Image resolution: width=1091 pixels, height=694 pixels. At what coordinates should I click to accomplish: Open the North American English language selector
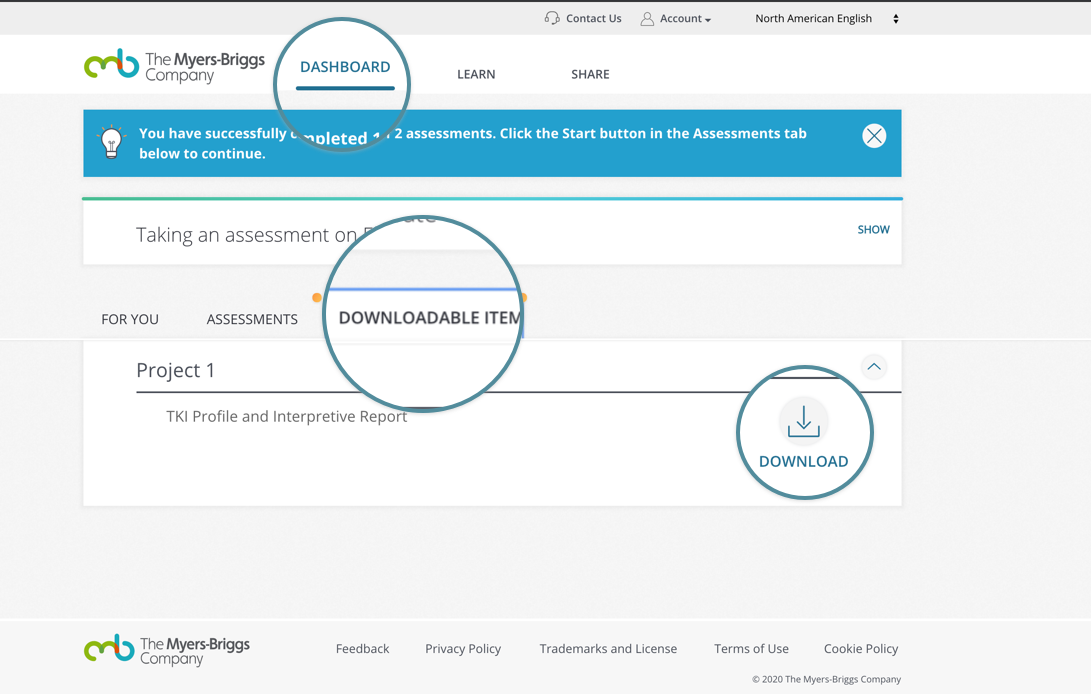coord(814,18)
